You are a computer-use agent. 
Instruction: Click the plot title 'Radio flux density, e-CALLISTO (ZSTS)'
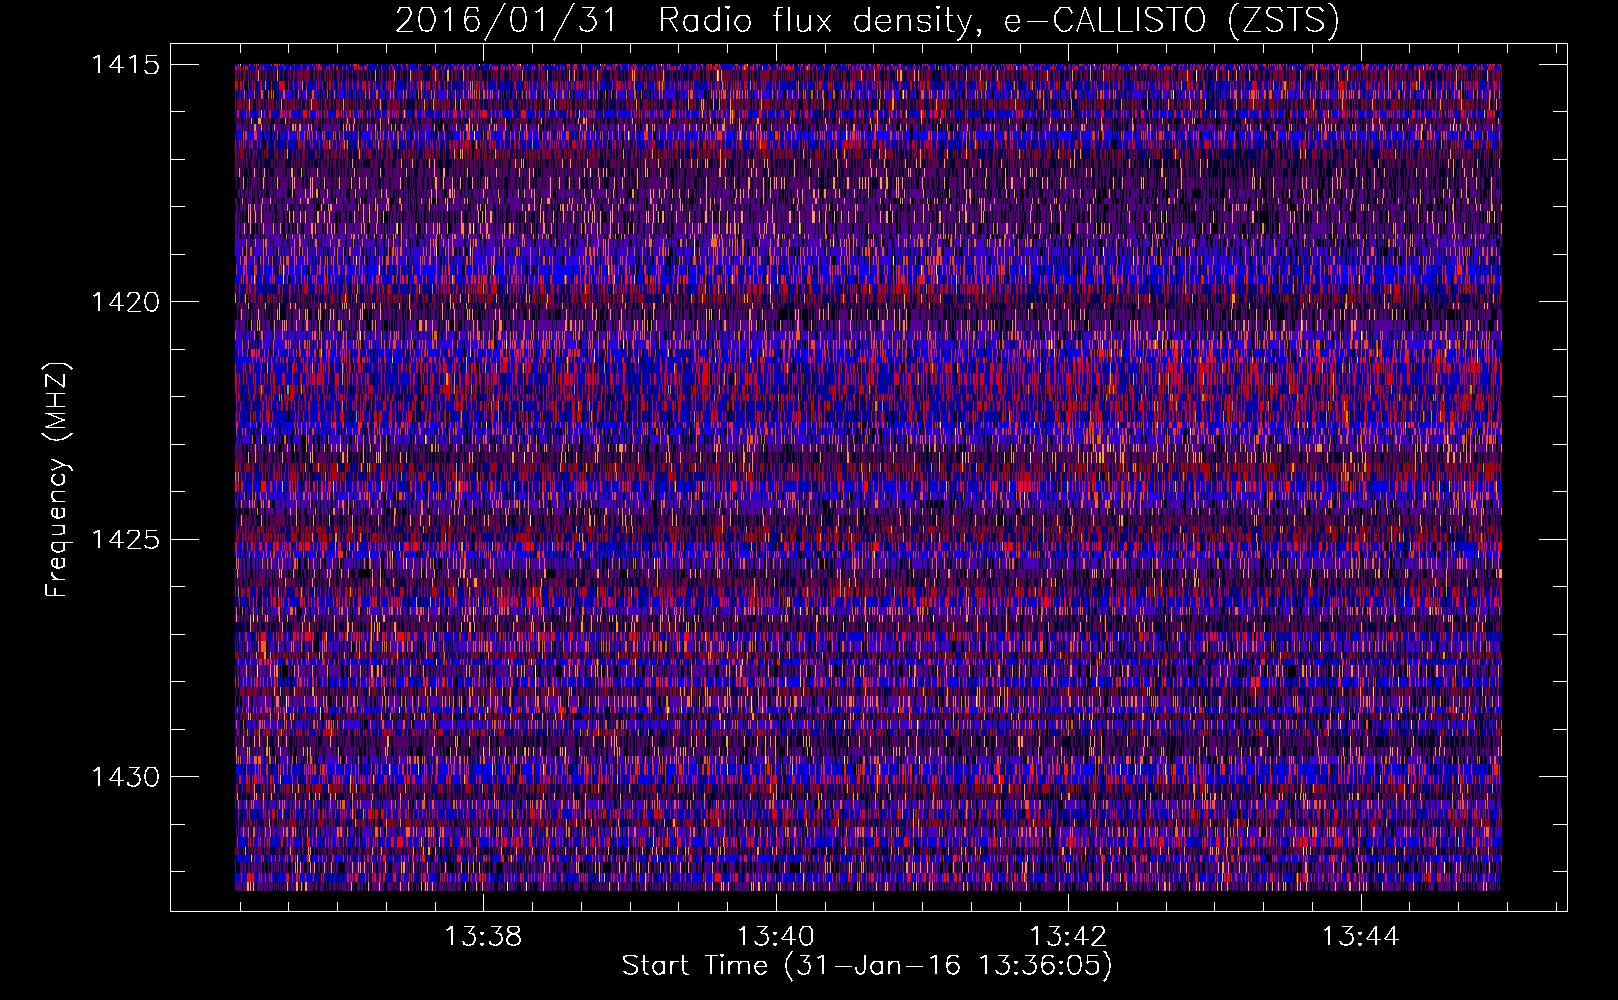998,20
